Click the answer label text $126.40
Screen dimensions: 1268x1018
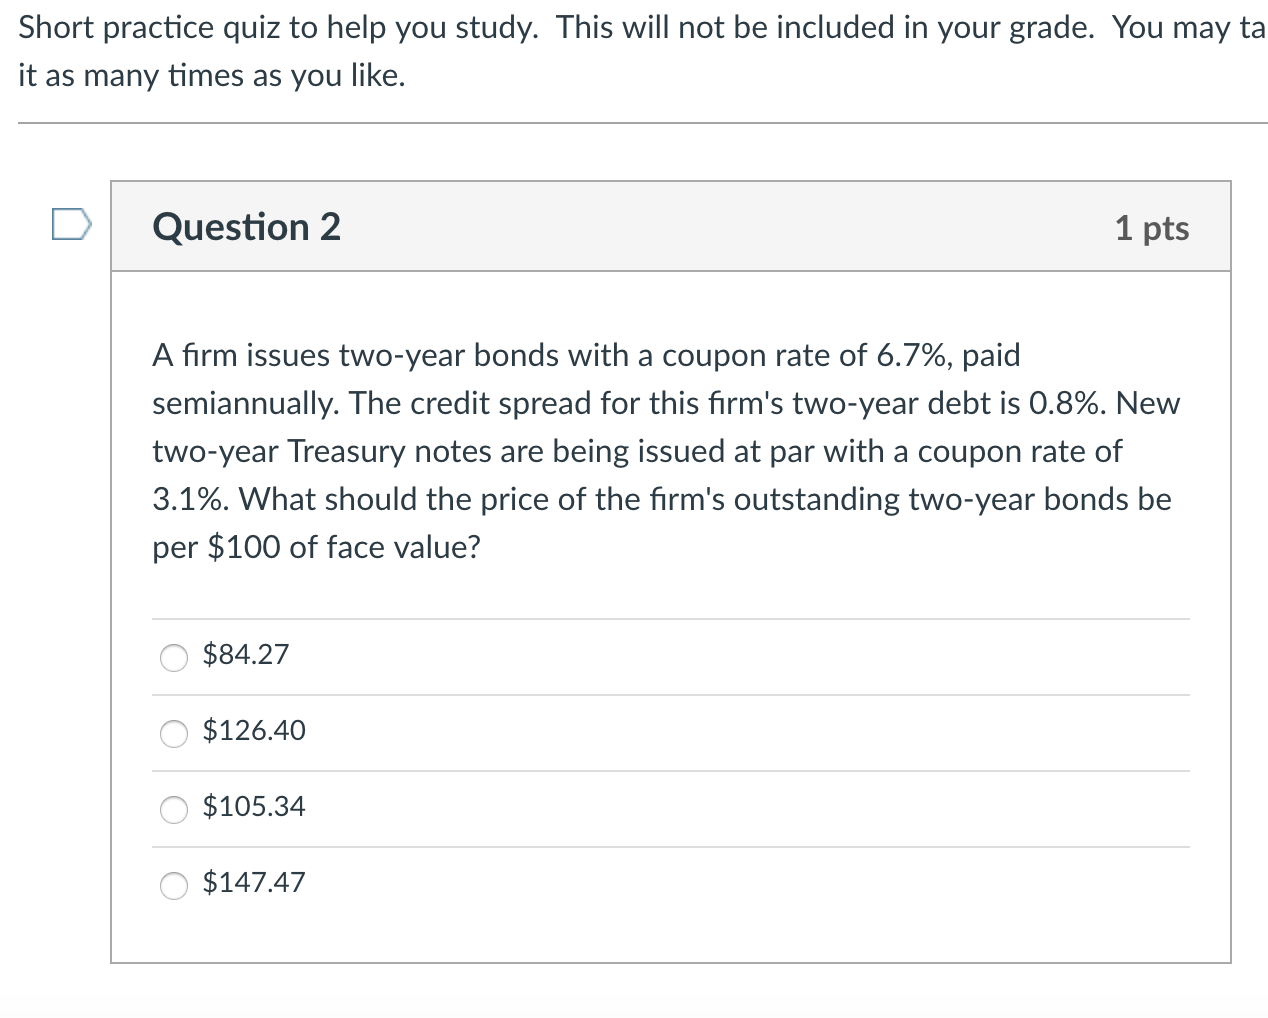coord(254,731)
